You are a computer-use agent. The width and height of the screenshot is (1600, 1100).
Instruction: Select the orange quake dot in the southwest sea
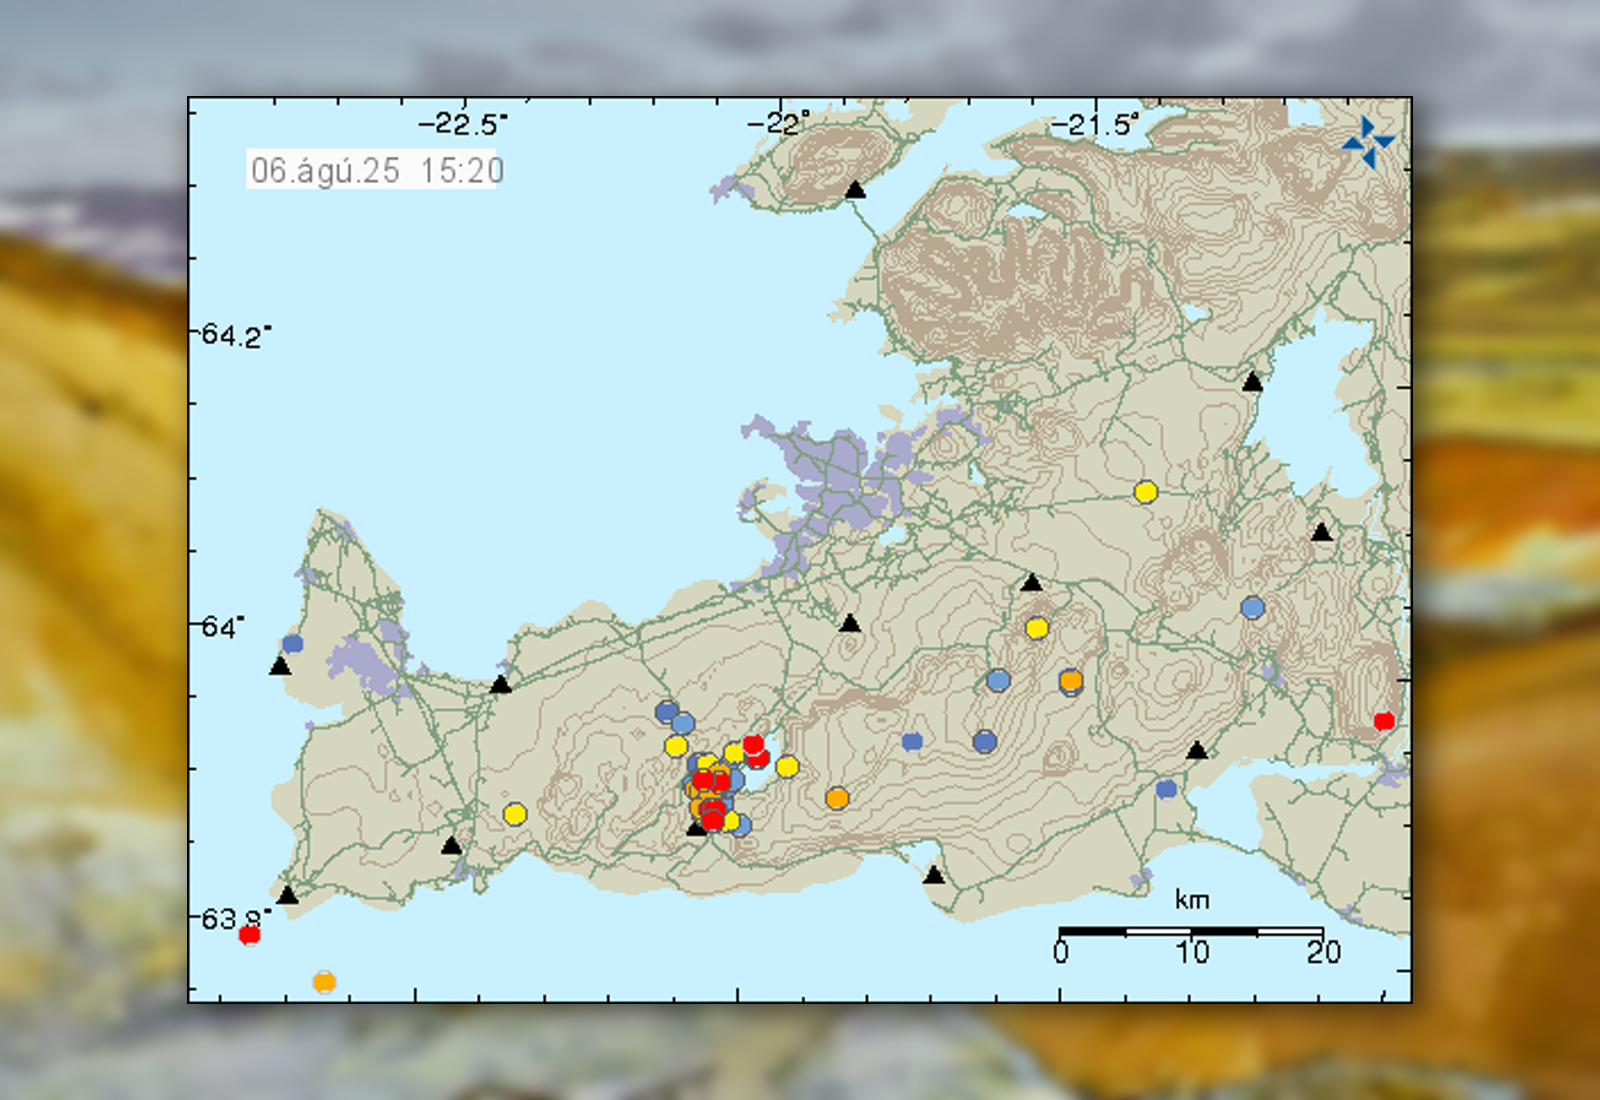[324, 982]
